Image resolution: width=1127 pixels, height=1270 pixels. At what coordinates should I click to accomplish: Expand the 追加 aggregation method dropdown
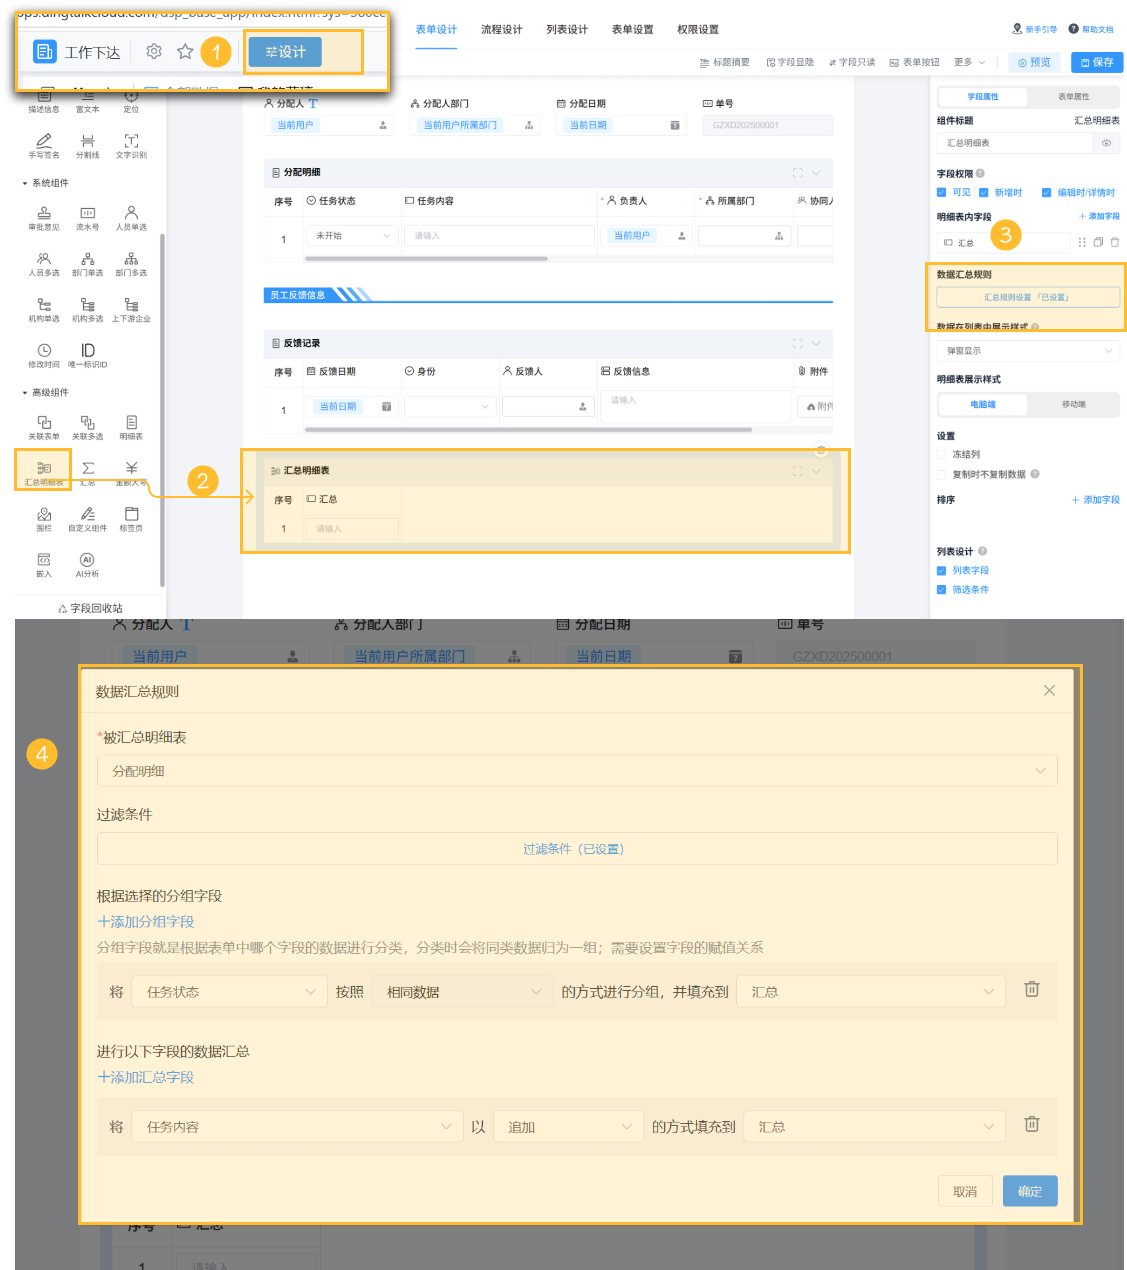coord(568,1127)
